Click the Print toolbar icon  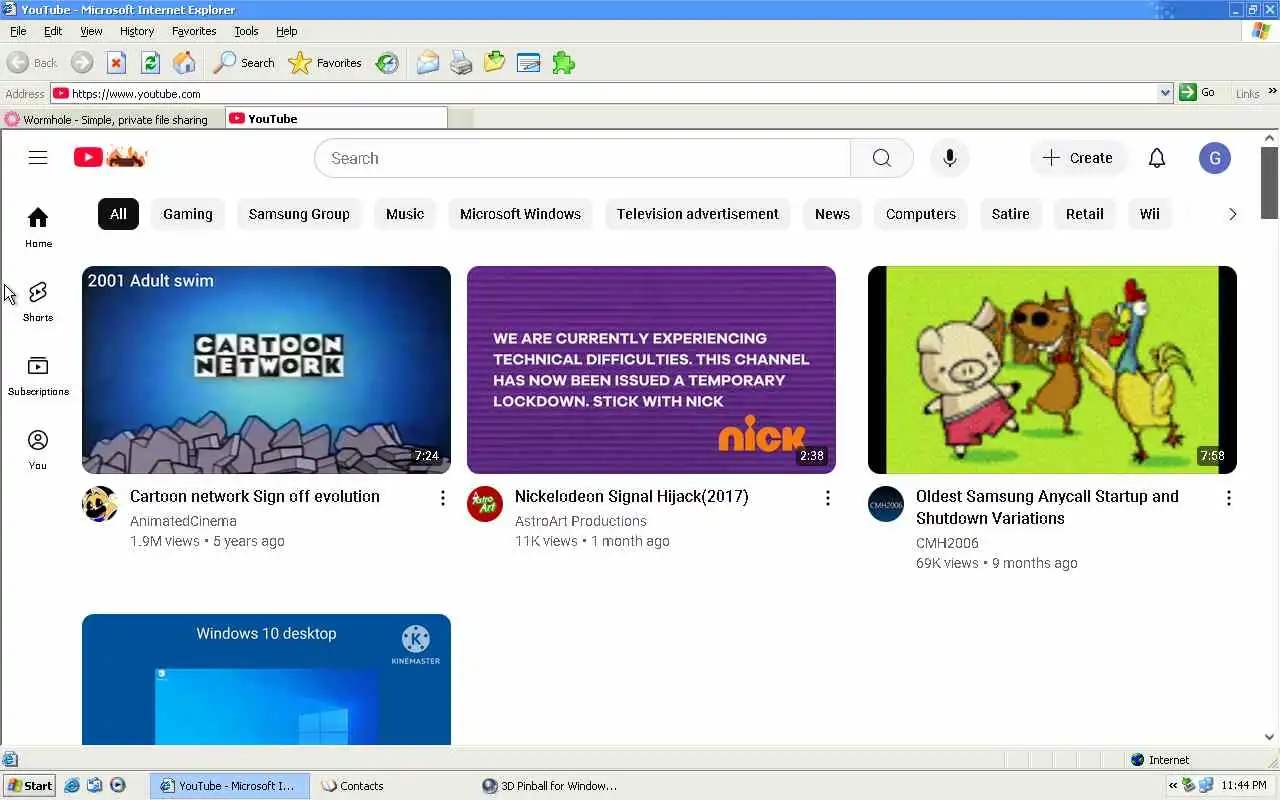(x=461, y=63)
